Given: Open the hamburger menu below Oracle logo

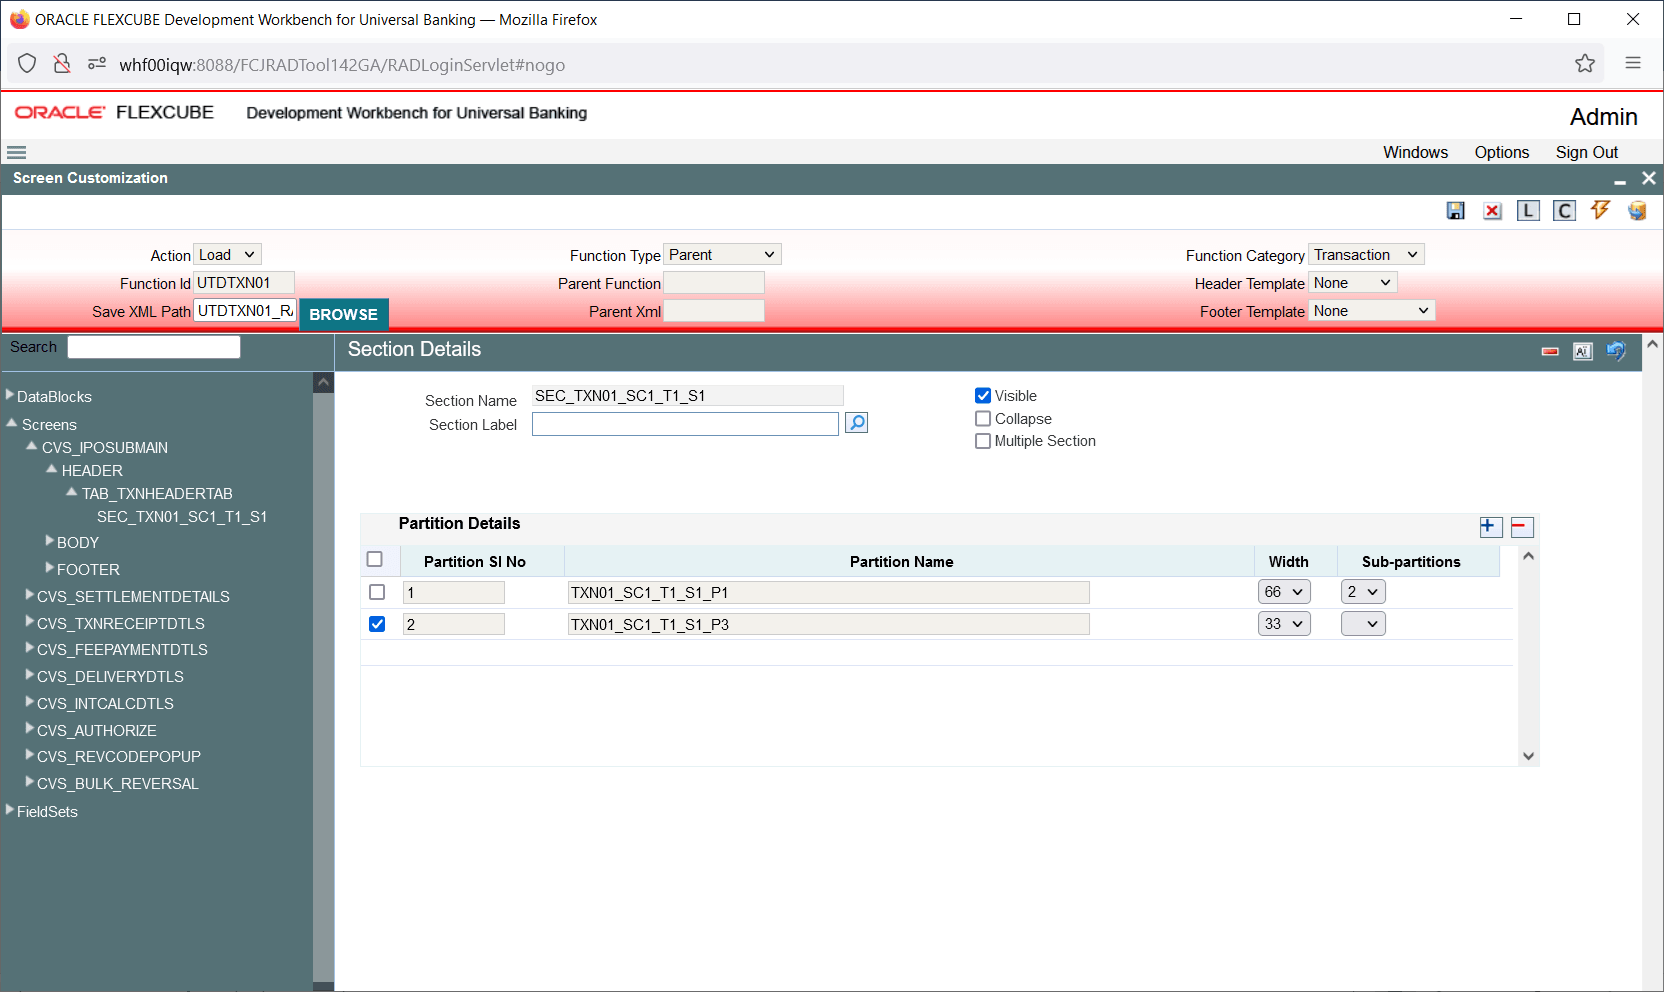Looking at the screenshot, I should [x=16, y=153].
